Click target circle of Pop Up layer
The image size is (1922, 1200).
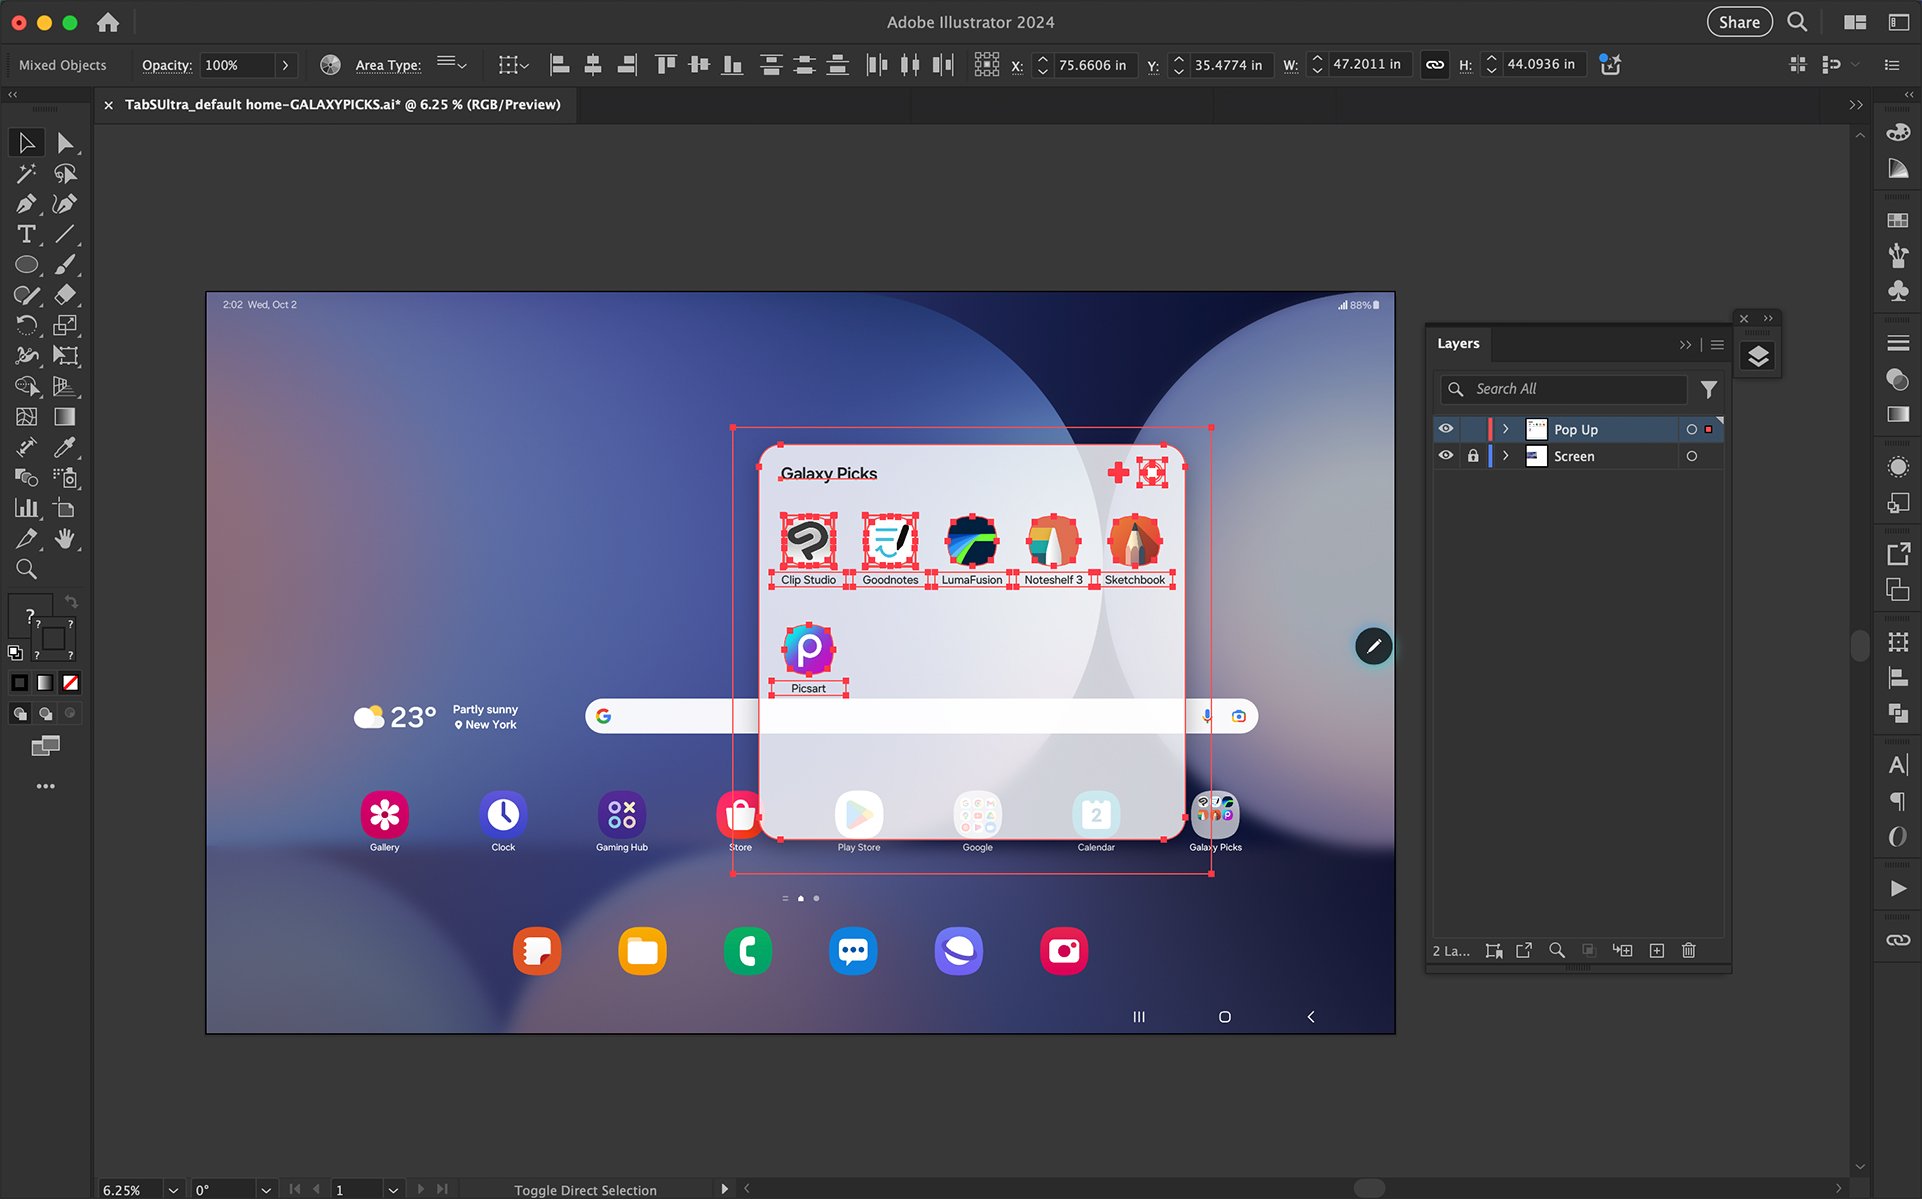point(1692,429)
